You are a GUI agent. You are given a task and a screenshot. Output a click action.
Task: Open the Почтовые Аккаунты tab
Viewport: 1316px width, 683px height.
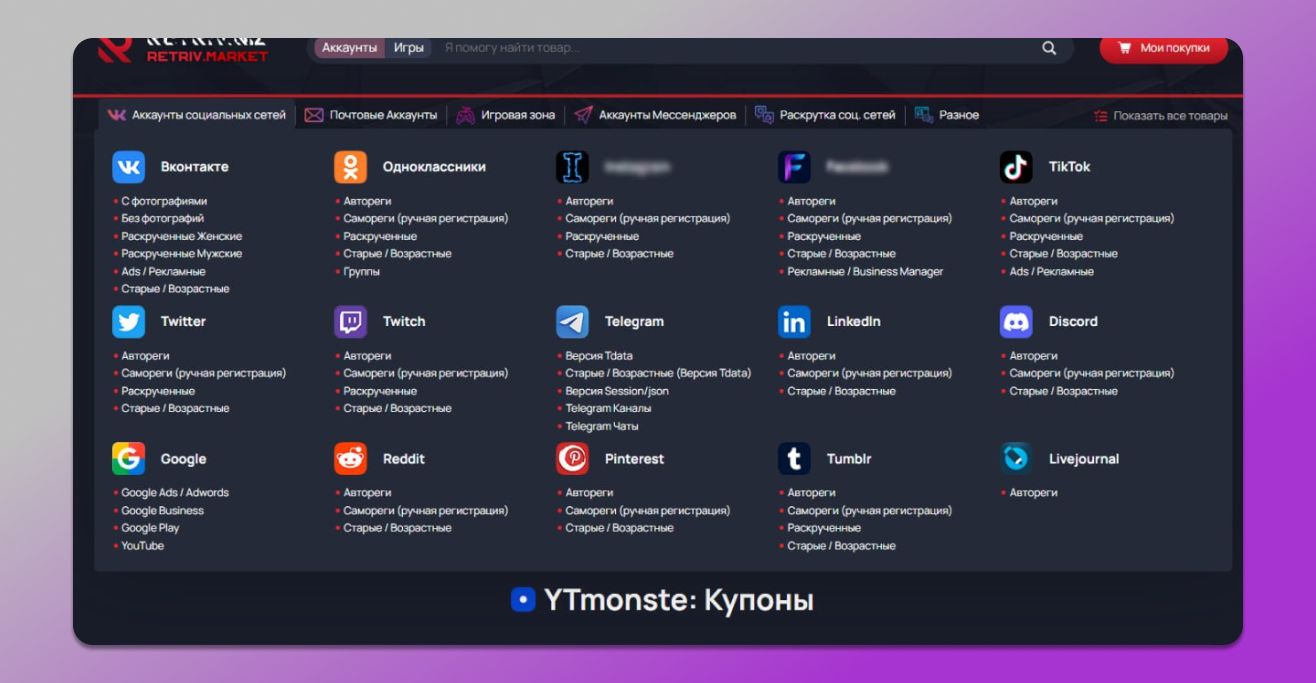click(371, 115)
